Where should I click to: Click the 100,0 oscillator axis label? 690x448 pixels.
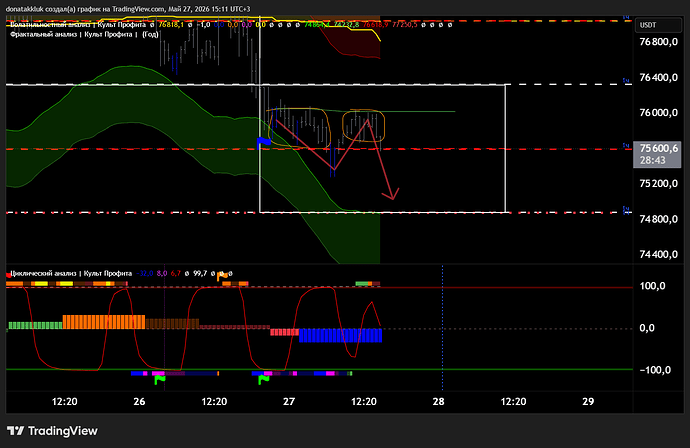652,286
